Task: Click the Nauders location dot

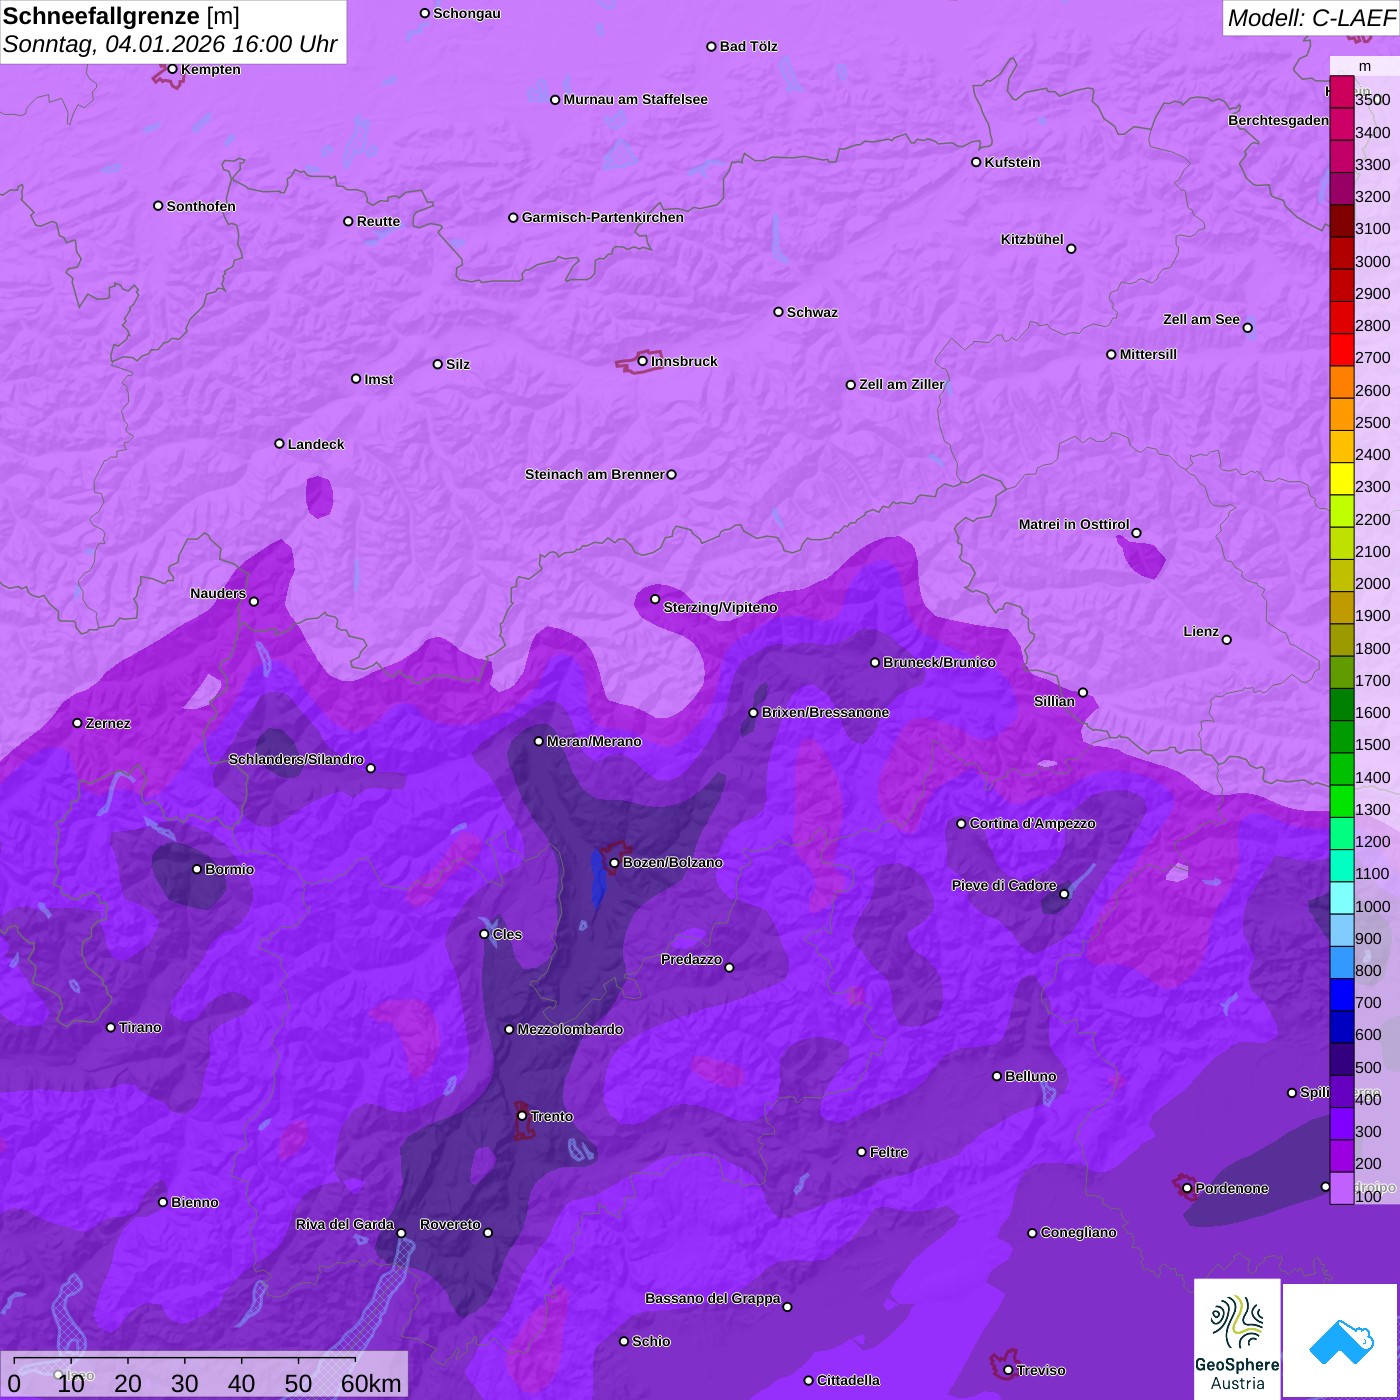Action: pyautogui.click(x=254, y=602)
